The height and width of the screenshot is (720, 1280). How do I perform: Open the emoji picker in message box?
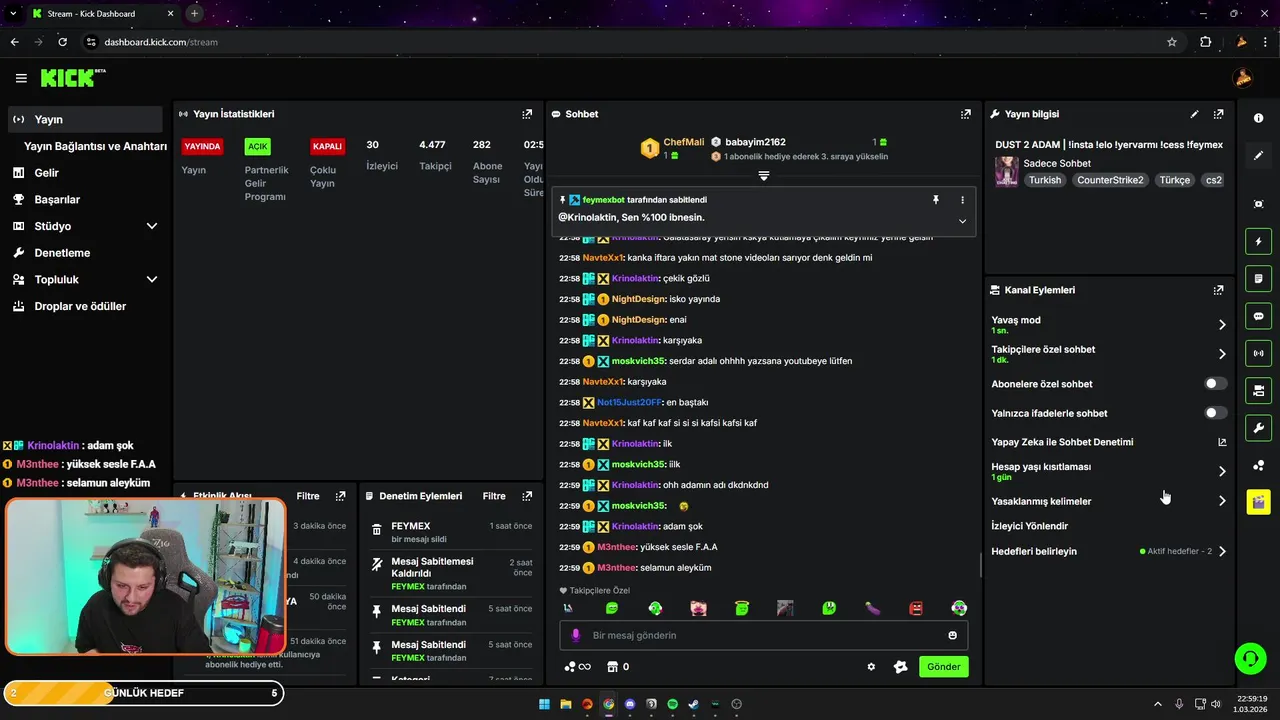pyautogui.click(x=952, y=635)
